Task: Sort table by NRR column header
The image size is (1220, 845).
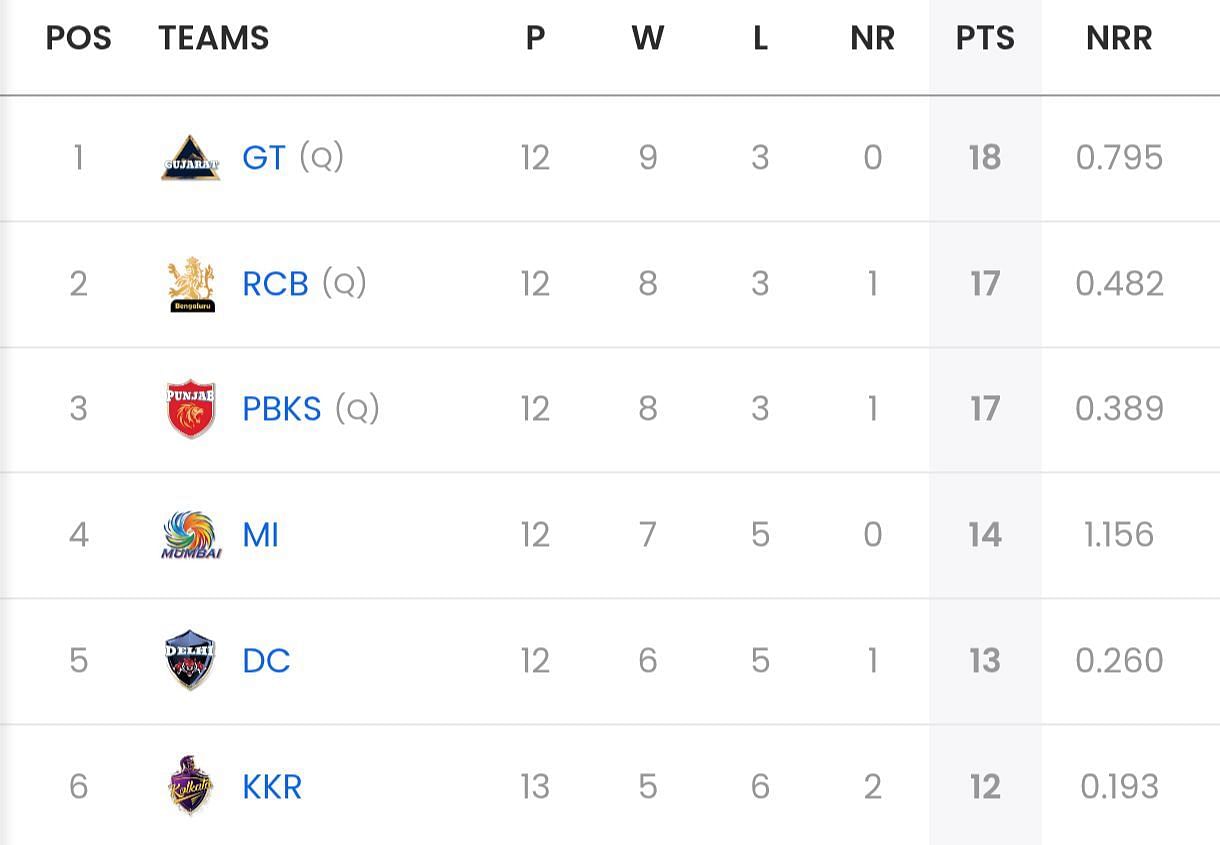Action: coord(1119,38)
